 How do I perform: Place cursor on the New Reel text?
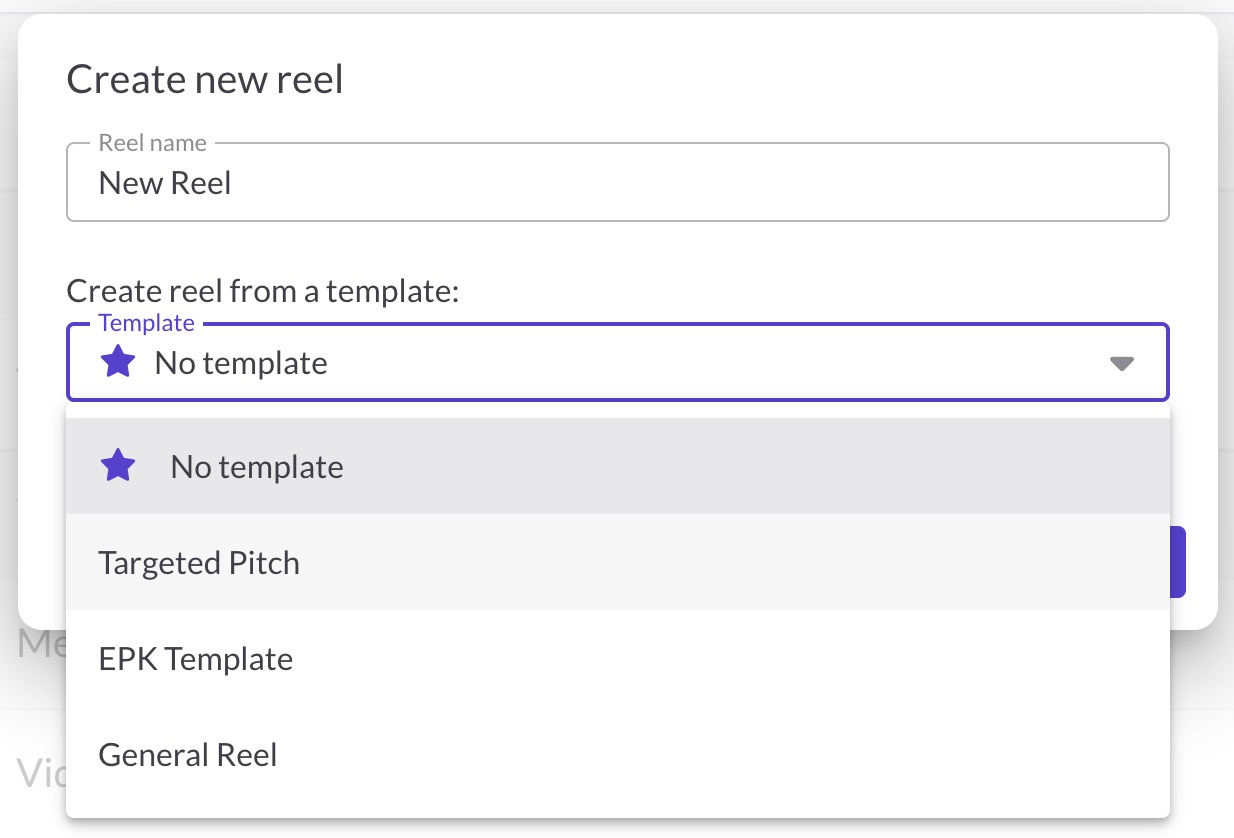tap(165, 183)
